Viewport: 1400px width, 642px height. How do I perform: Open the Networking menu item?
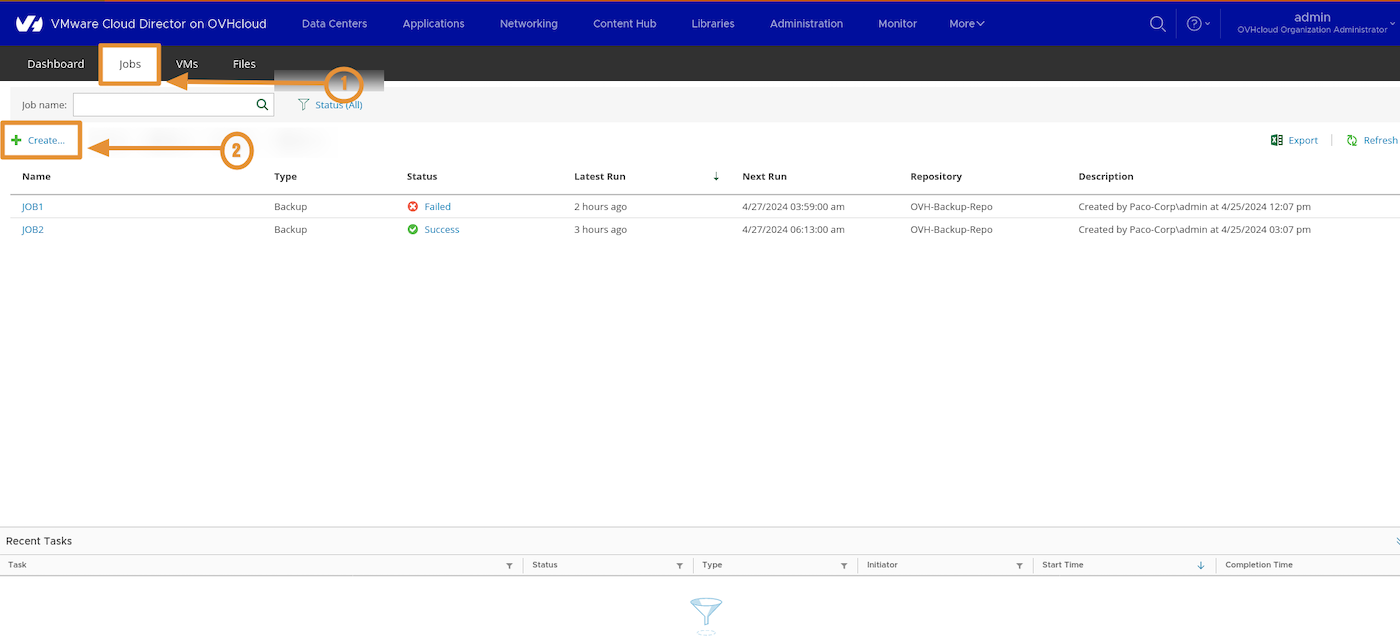[528, 23]
